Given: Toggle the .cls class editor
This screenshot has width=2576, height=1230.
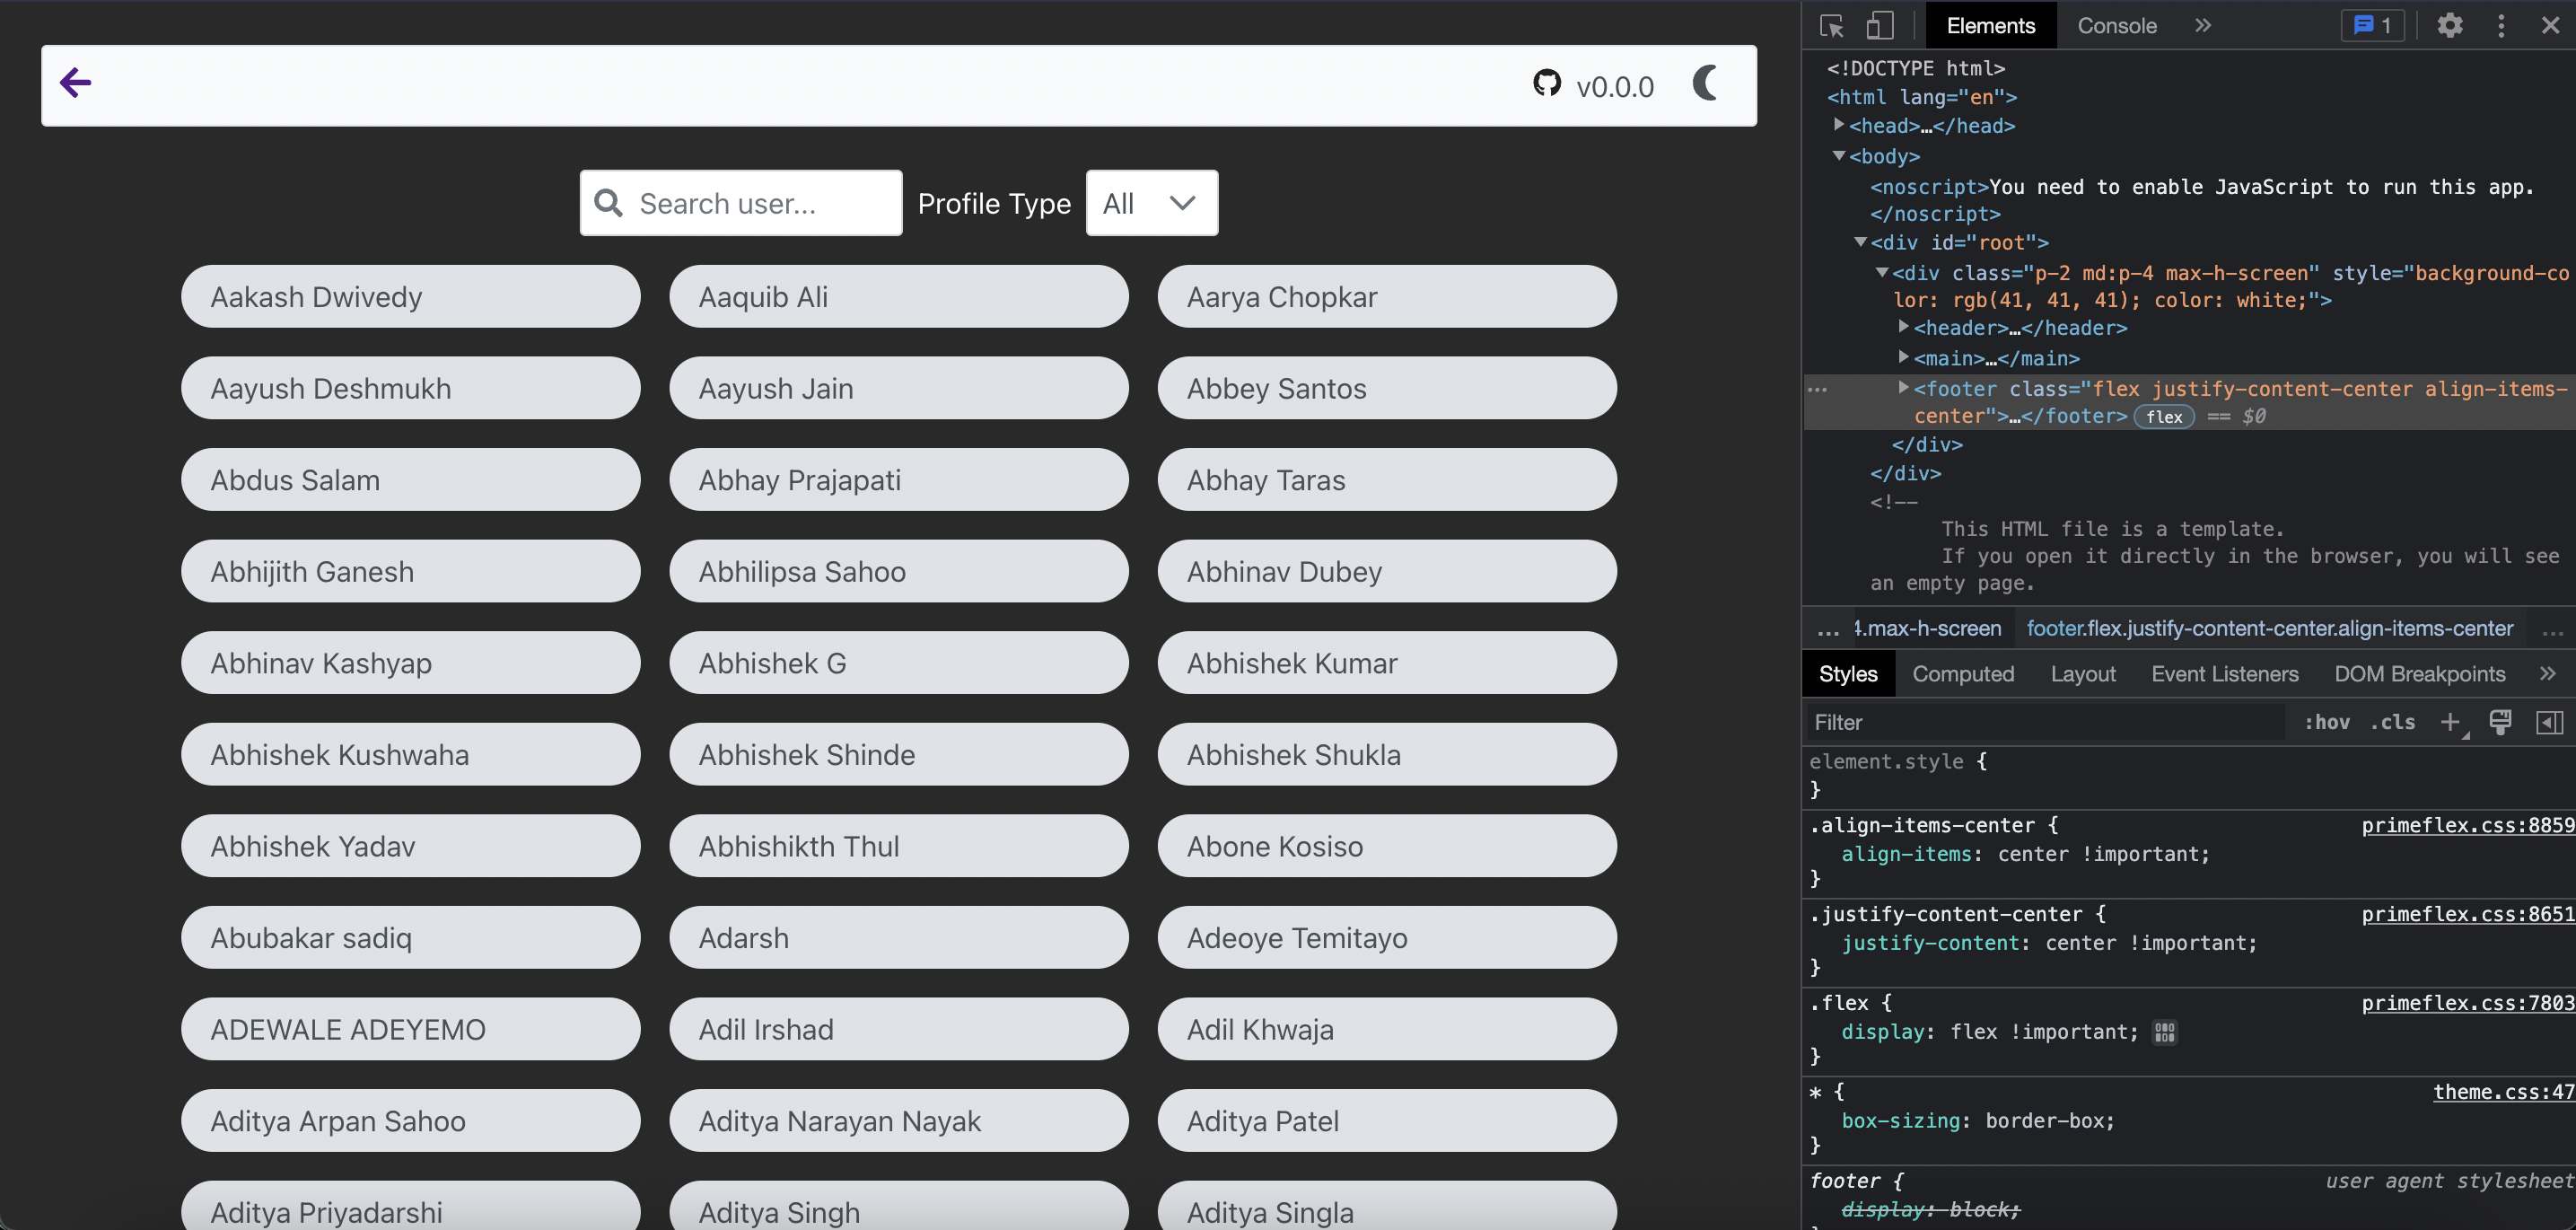Looking at the screenshot, I should [x=2392, y=722].
